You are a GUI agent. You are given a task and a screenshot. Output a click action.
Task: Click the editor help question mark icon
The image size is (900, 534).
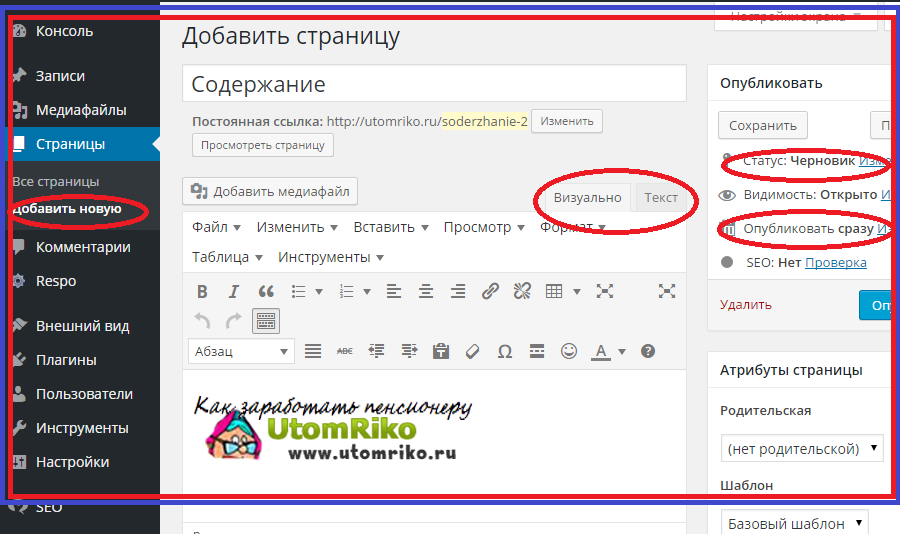coord(648,351)
